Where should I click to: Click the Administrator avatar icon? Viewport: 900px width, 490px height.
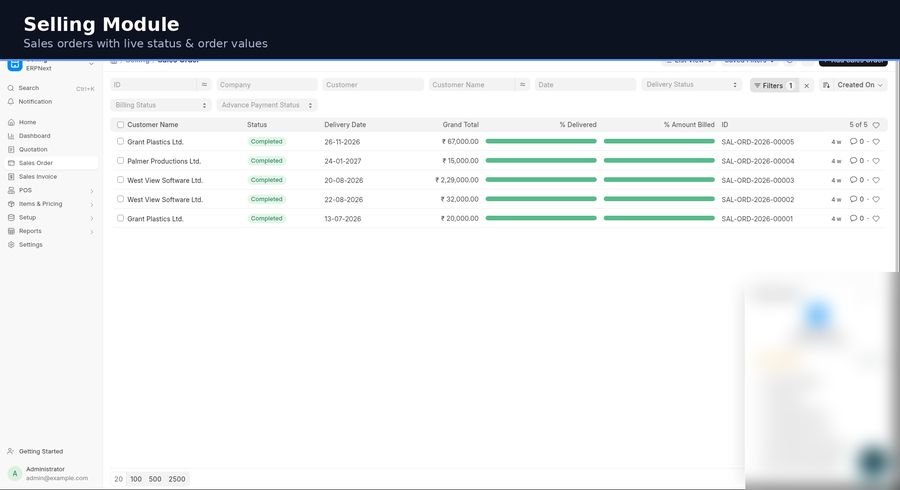point(14,473)
